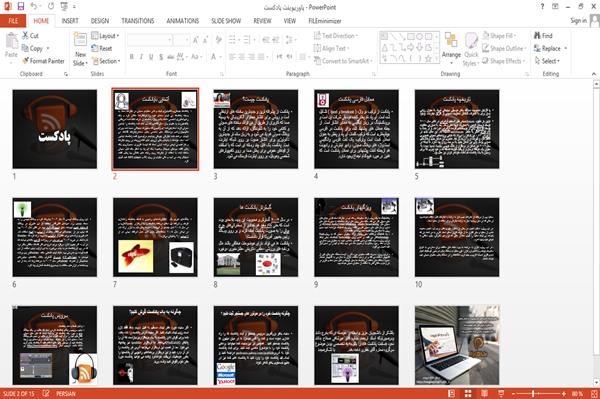Switch to the INSERT tab
This screenshot has width=600, height=399.
tap(70, 21)
